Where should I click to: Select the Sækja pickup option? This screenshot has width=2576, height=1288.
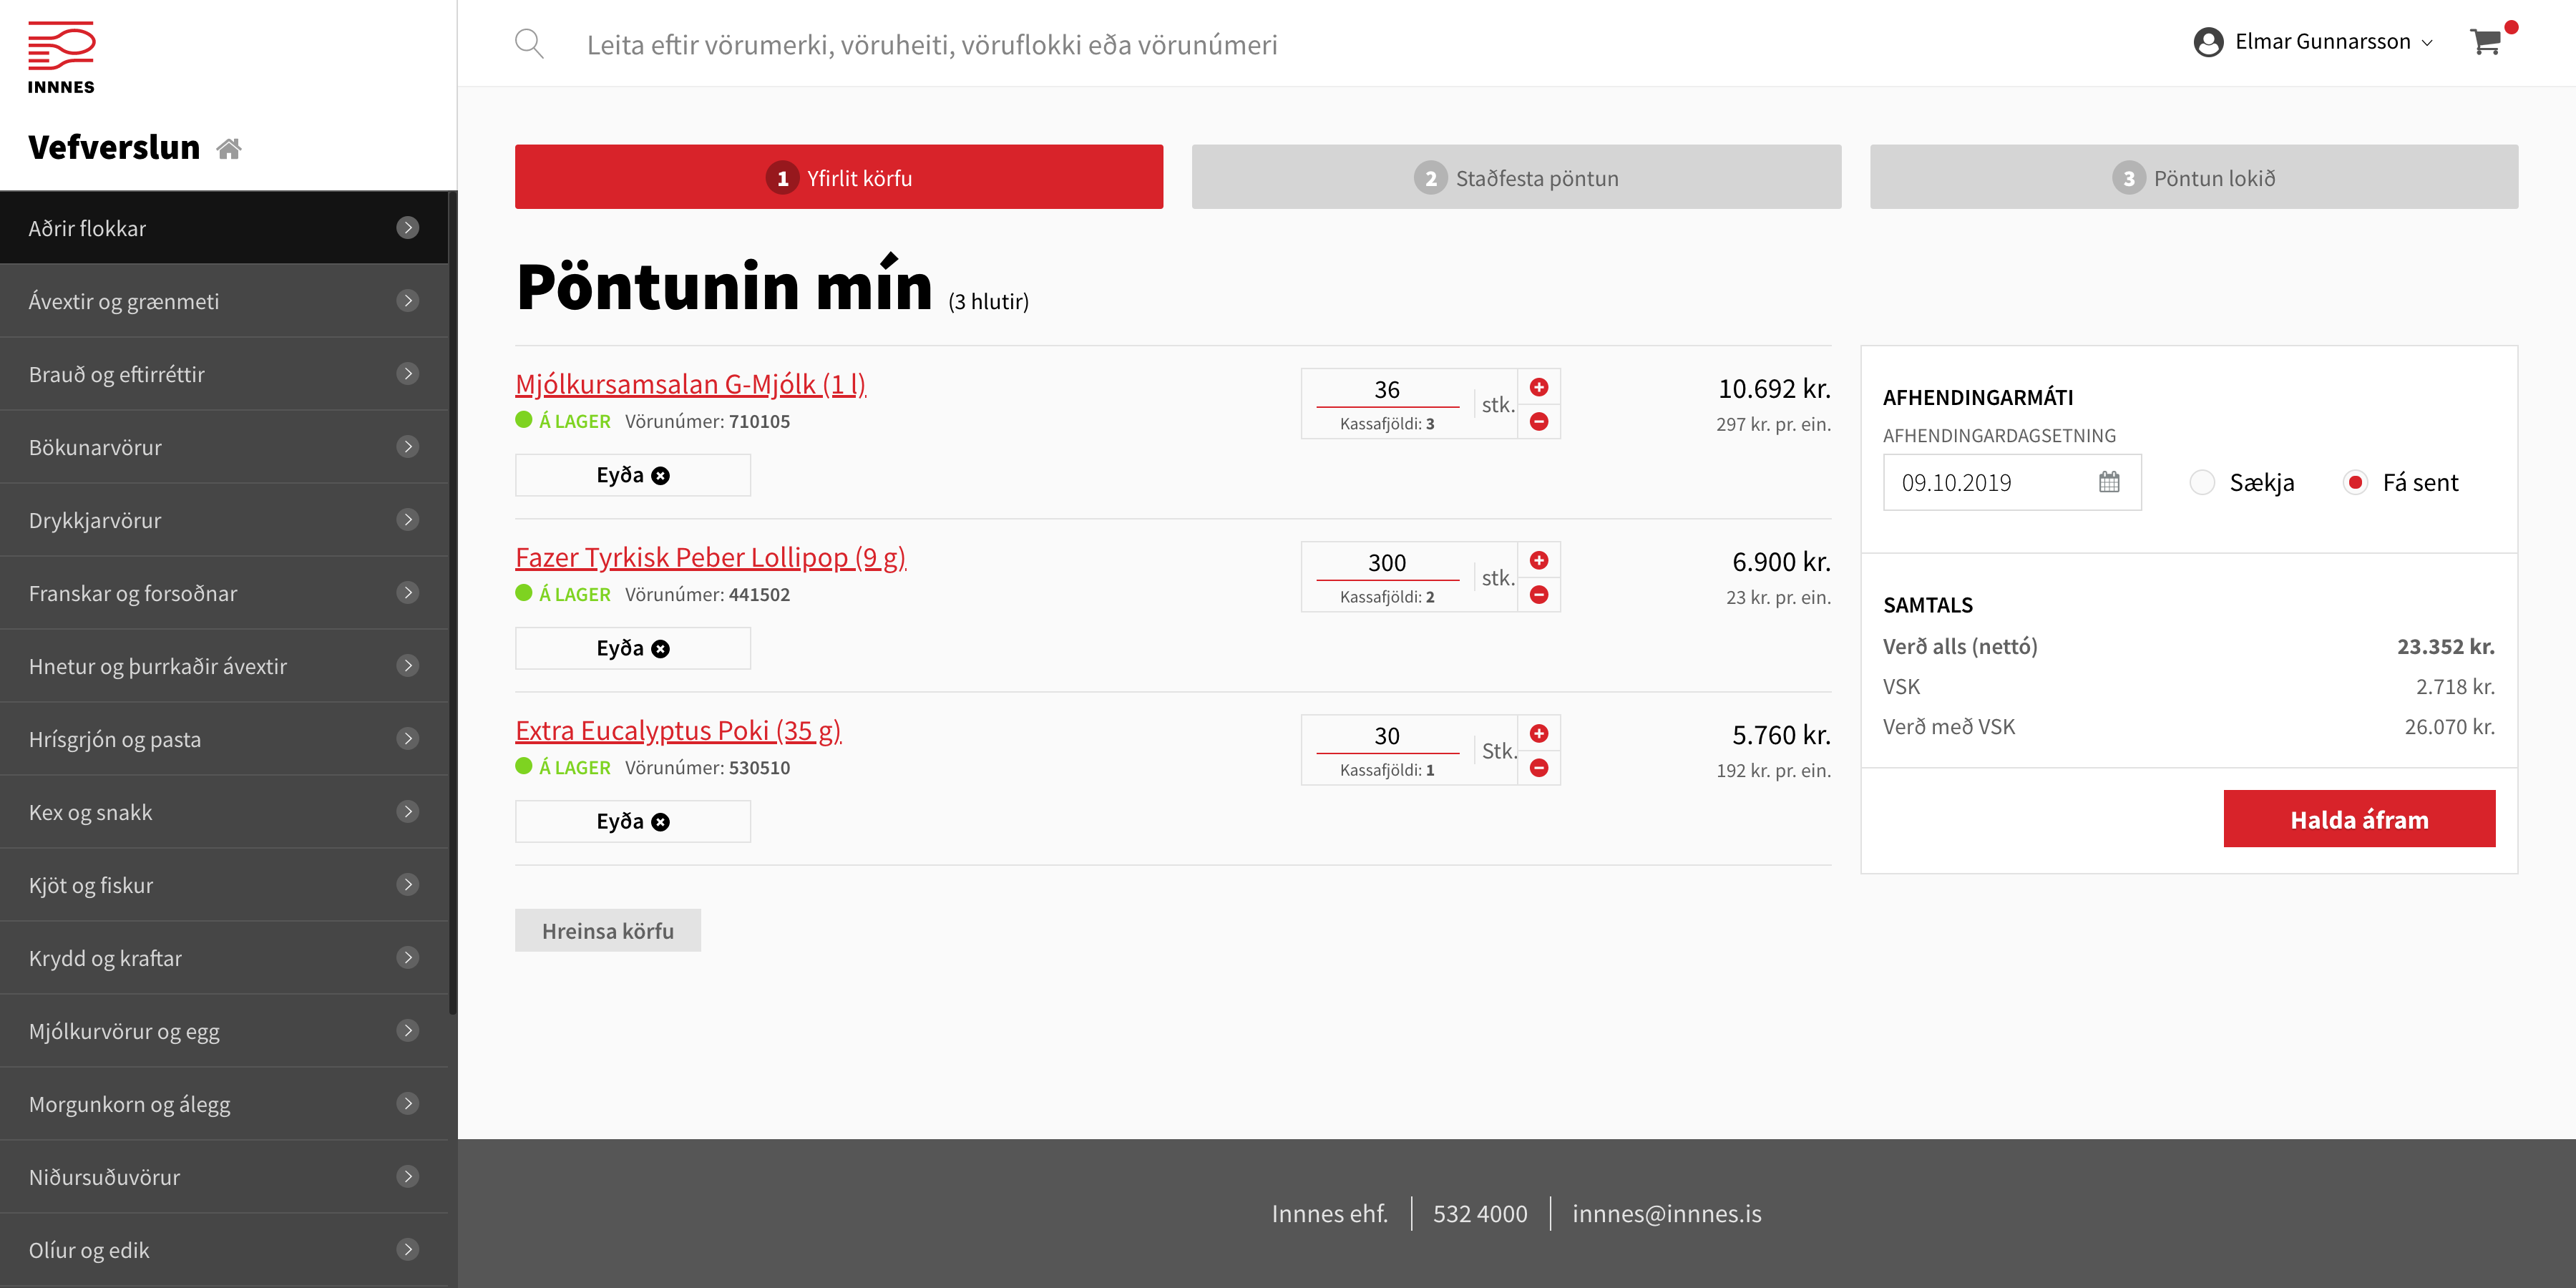pos(2202,482)
